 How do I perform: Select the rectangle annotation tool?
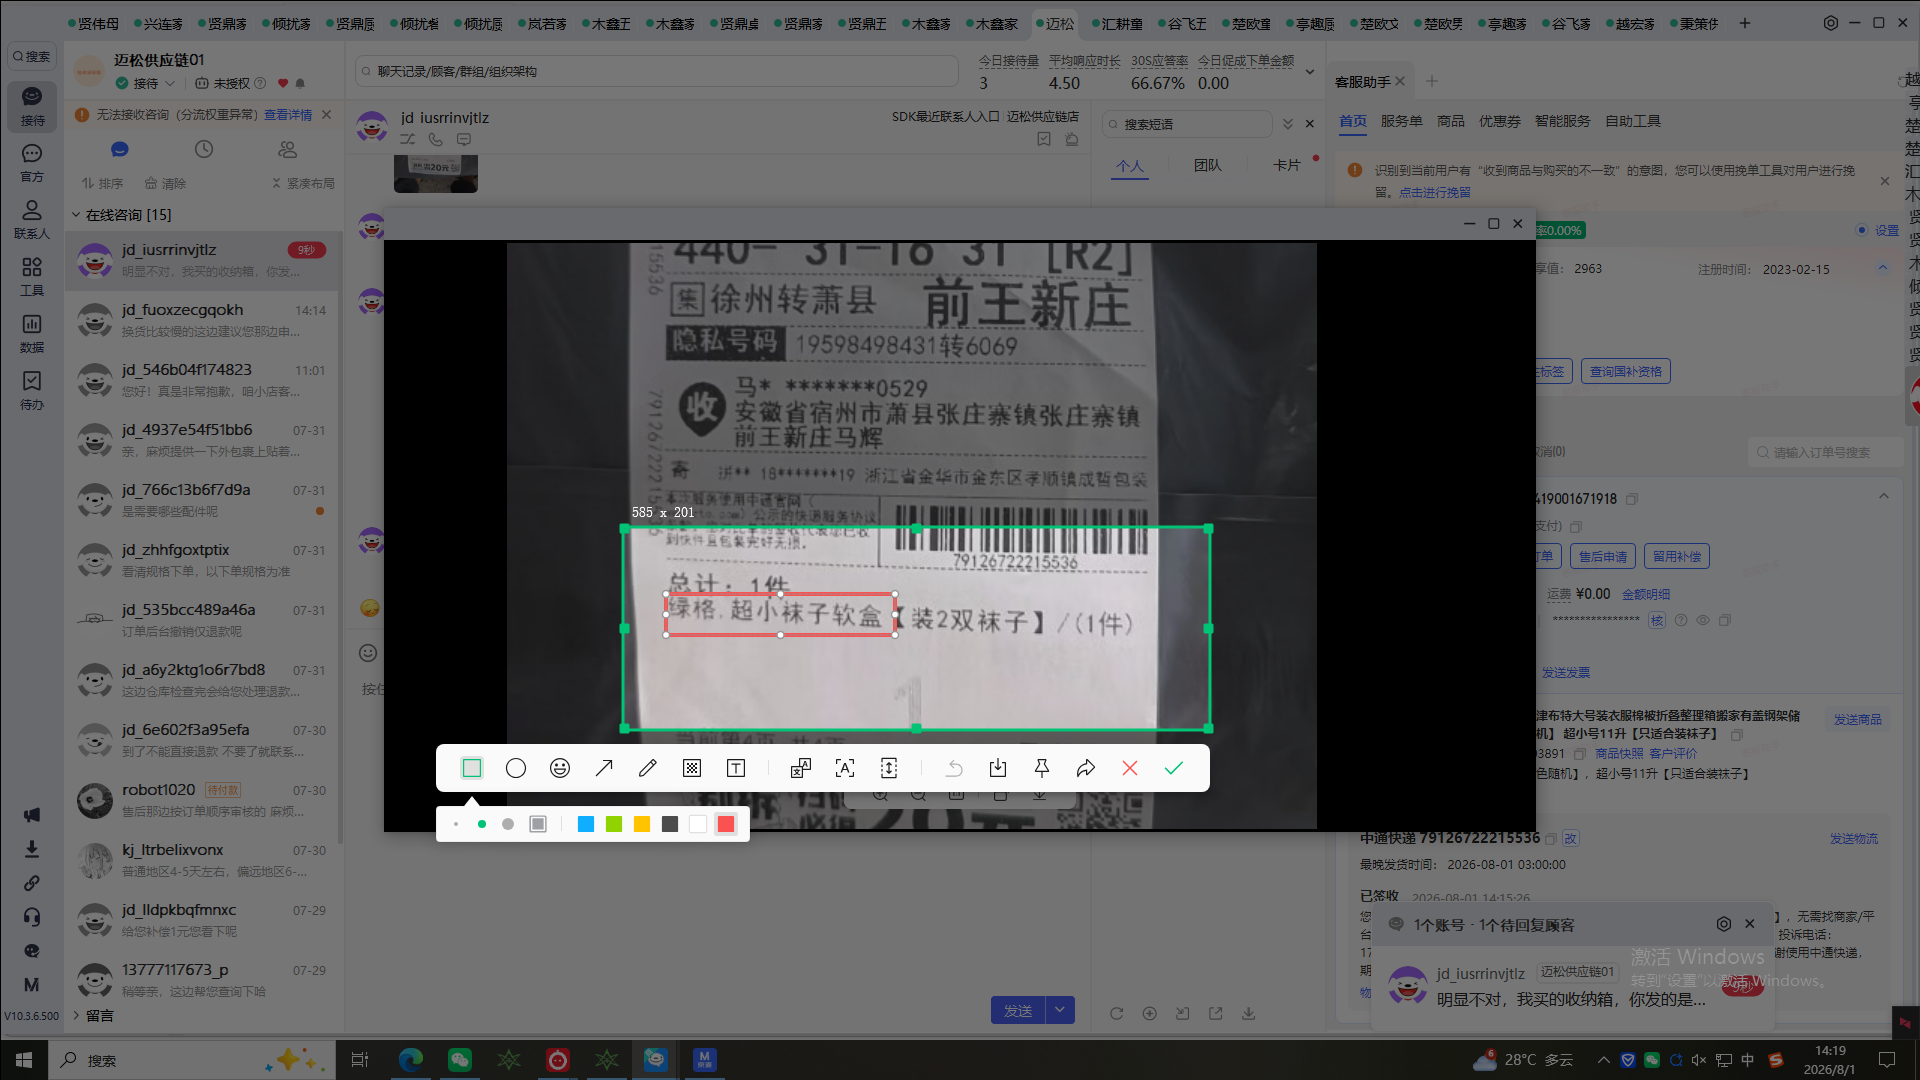(472, 768)
